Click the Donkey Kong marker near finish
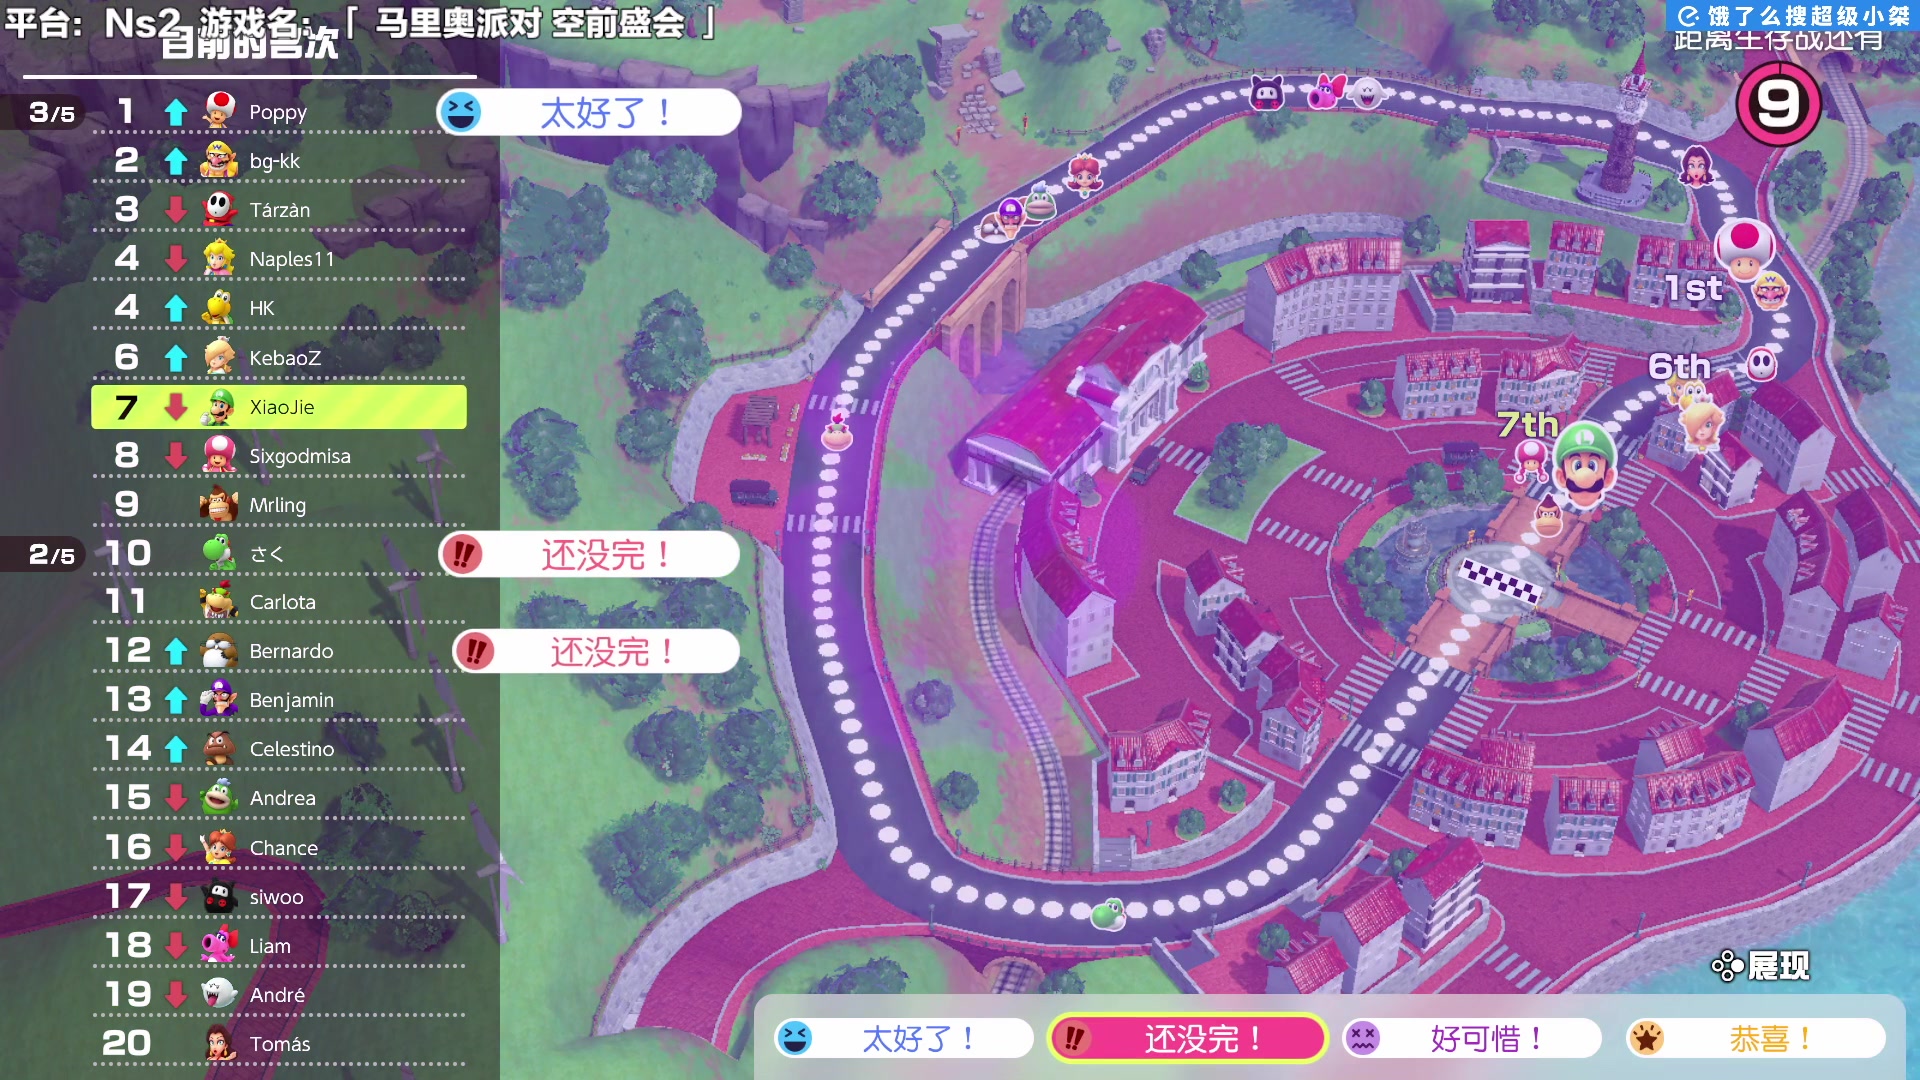1920x1080 pixels. [1548, 517]
